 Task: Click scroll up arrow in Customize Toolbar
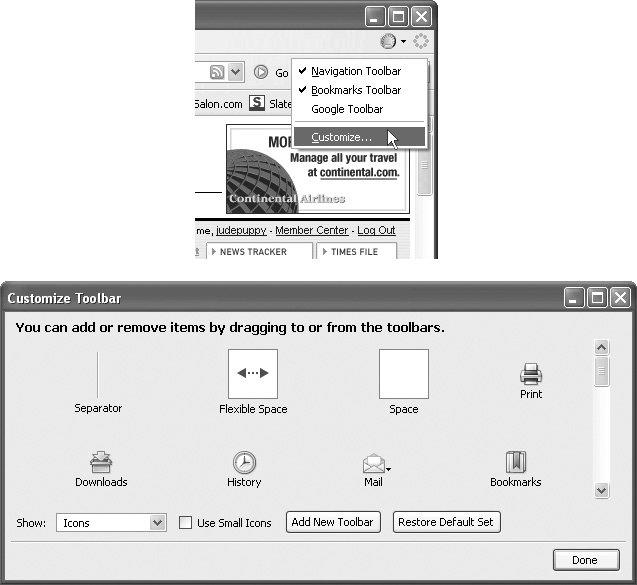[x=601, y=348]
